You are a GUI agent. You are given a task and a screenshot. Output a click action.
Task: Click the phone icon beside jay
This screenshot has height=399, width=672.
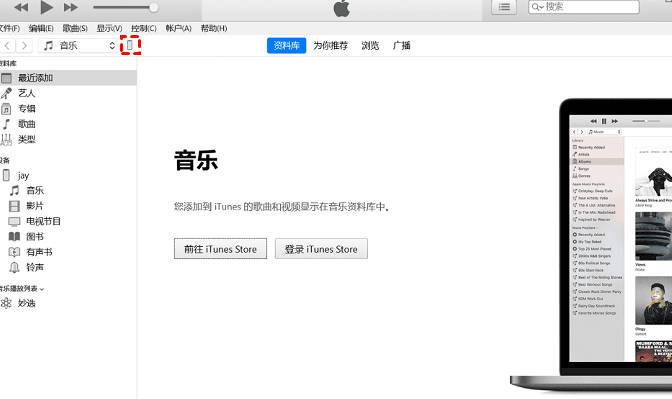[6, 175]
